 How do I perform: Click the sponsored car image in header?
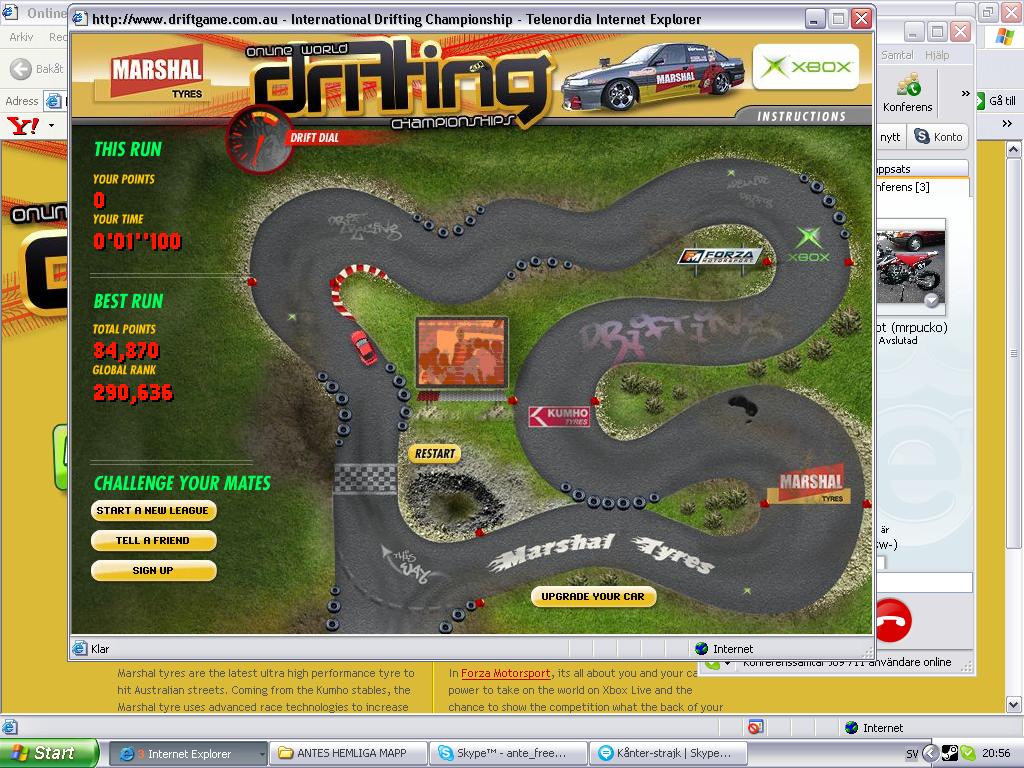[652, 77]
